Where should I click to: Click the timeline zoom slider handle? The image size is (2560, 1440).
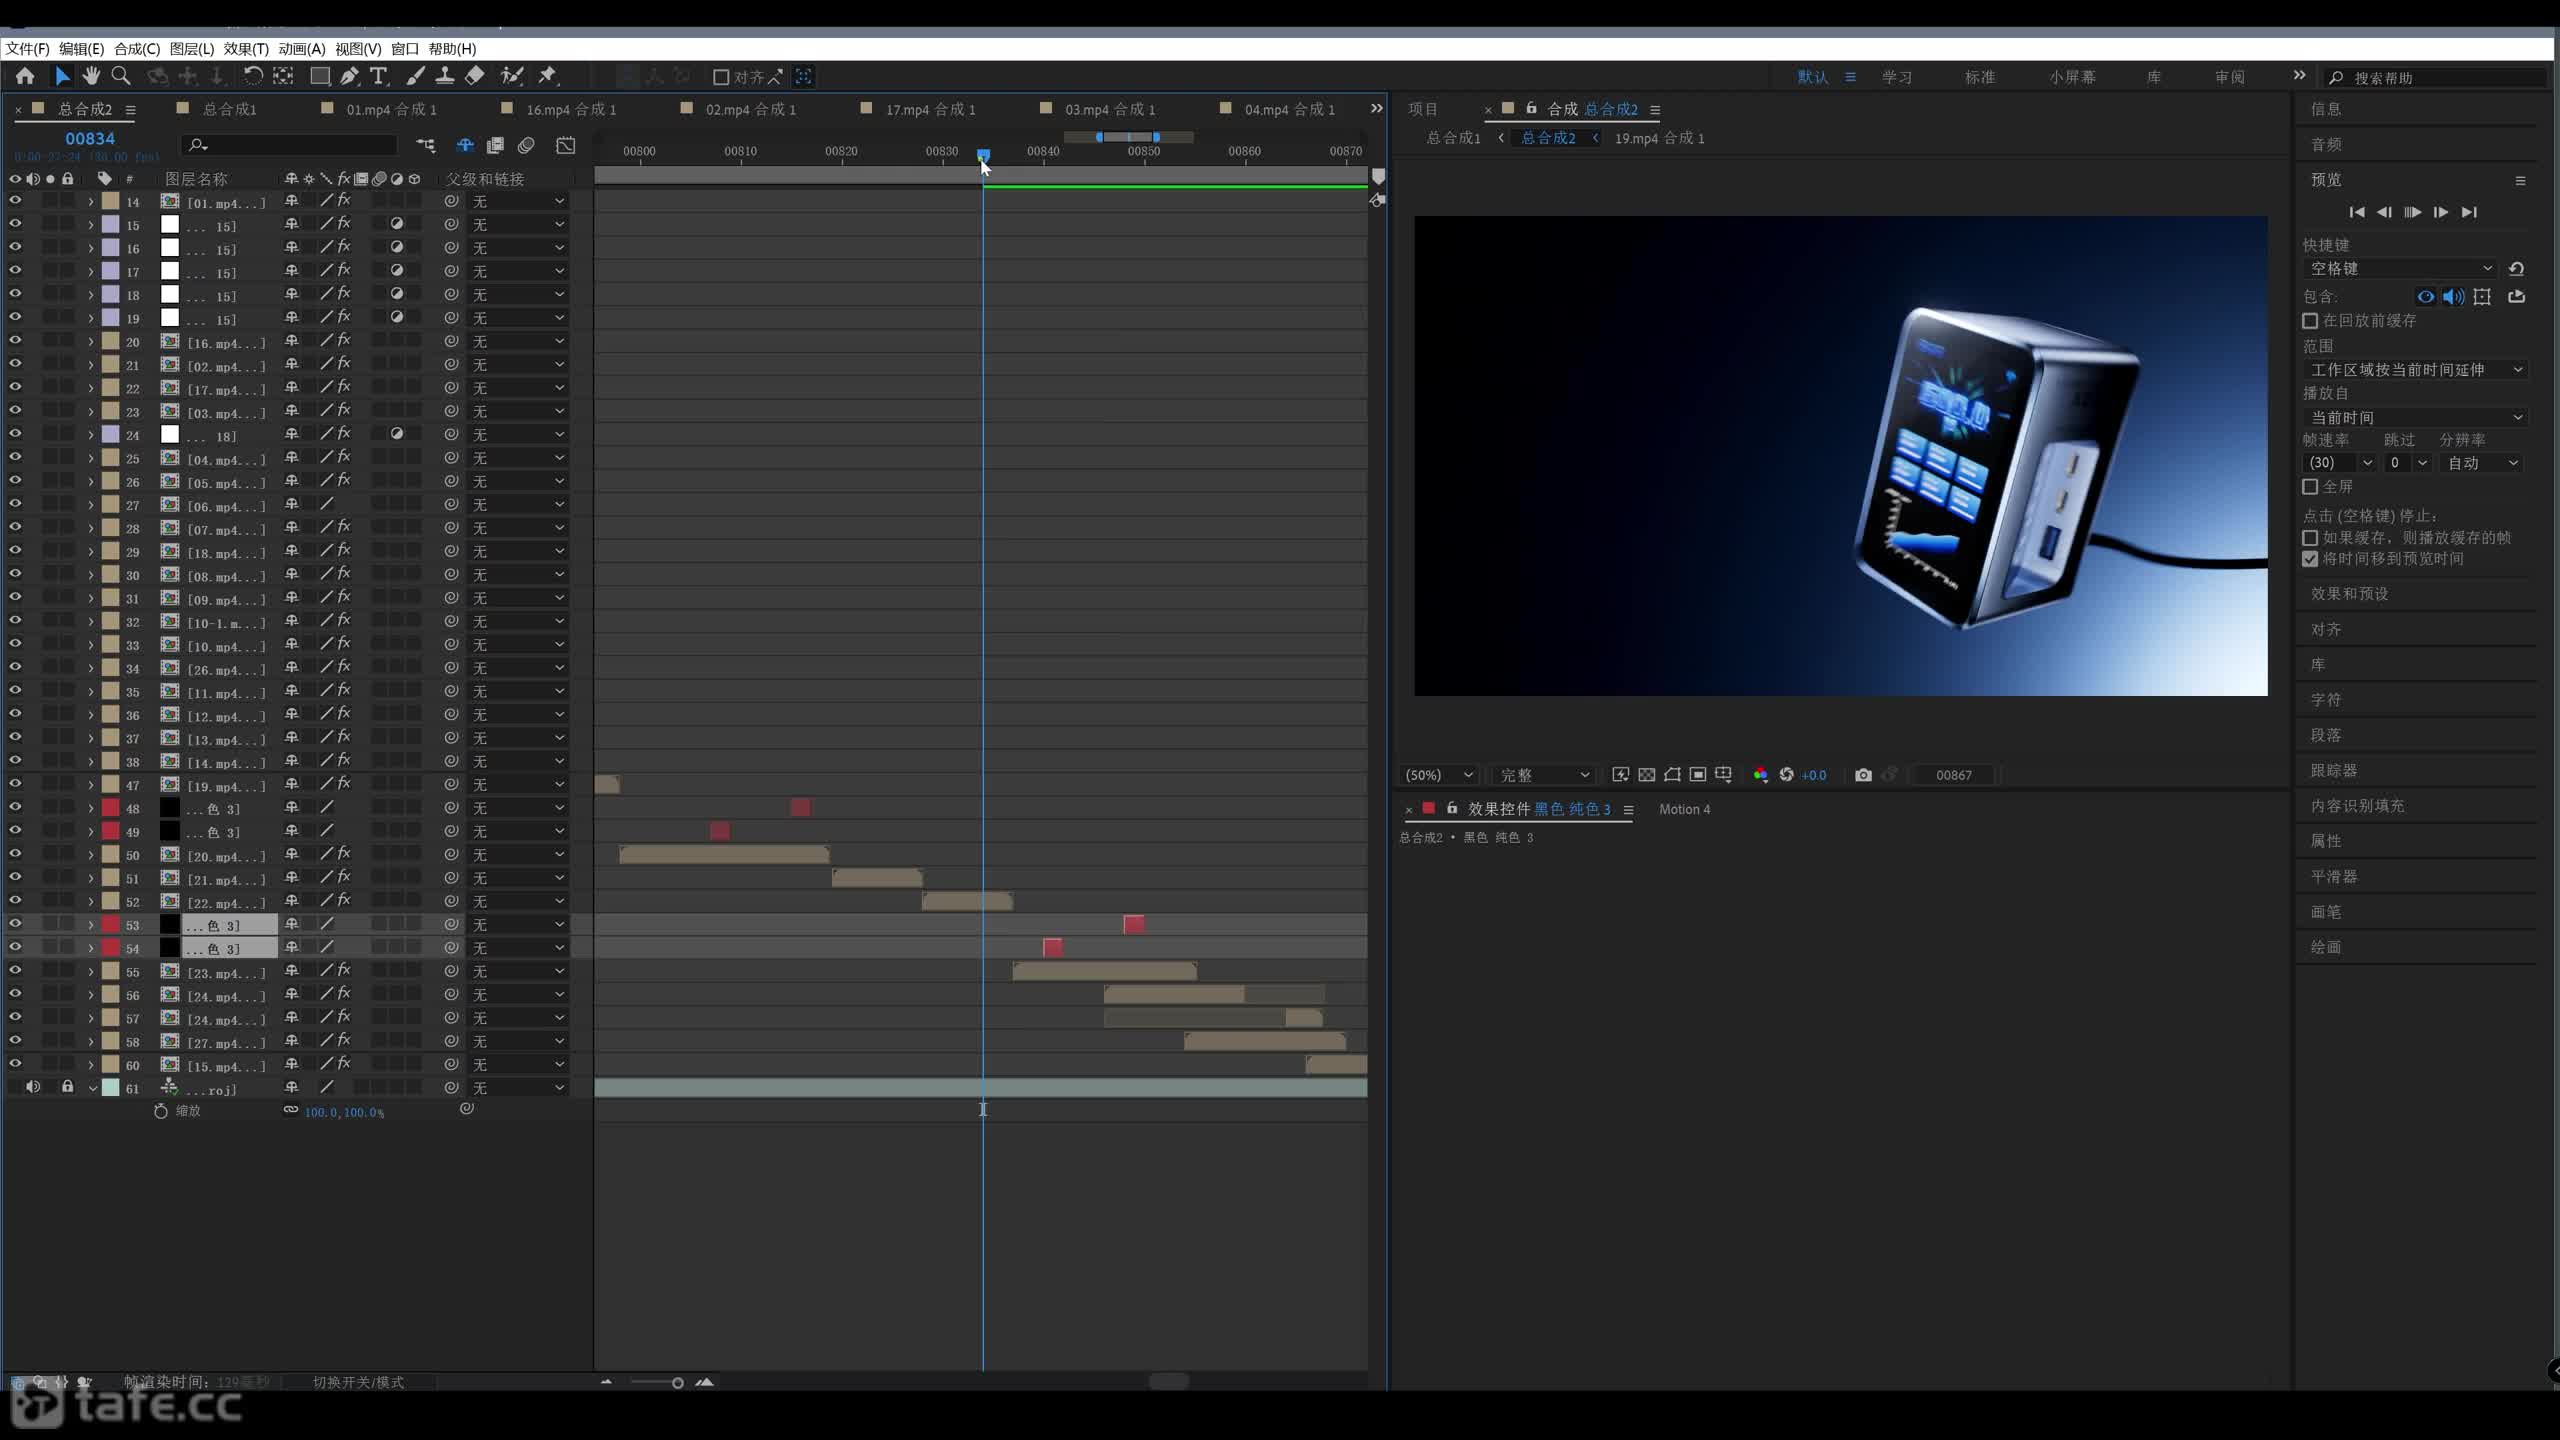677,1383
